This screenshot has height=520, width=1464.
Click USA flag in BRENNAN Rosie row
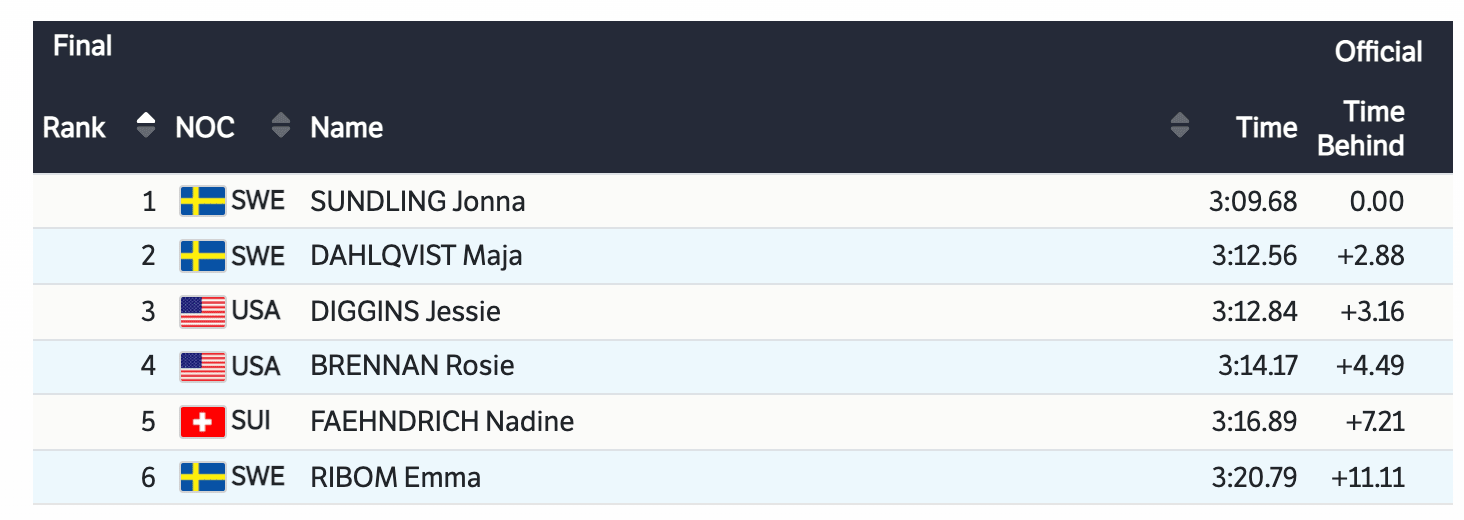203,366
